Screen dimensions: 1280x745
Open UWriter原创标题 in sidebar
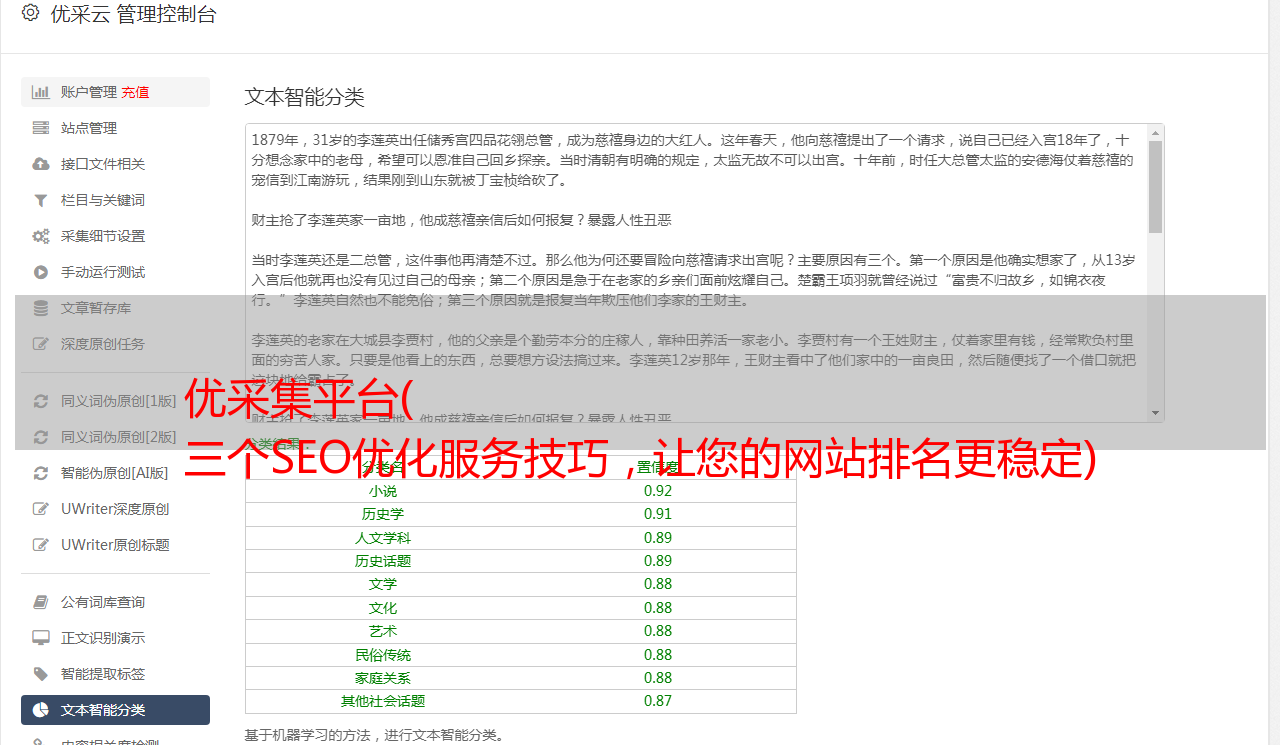pos(115,545)
